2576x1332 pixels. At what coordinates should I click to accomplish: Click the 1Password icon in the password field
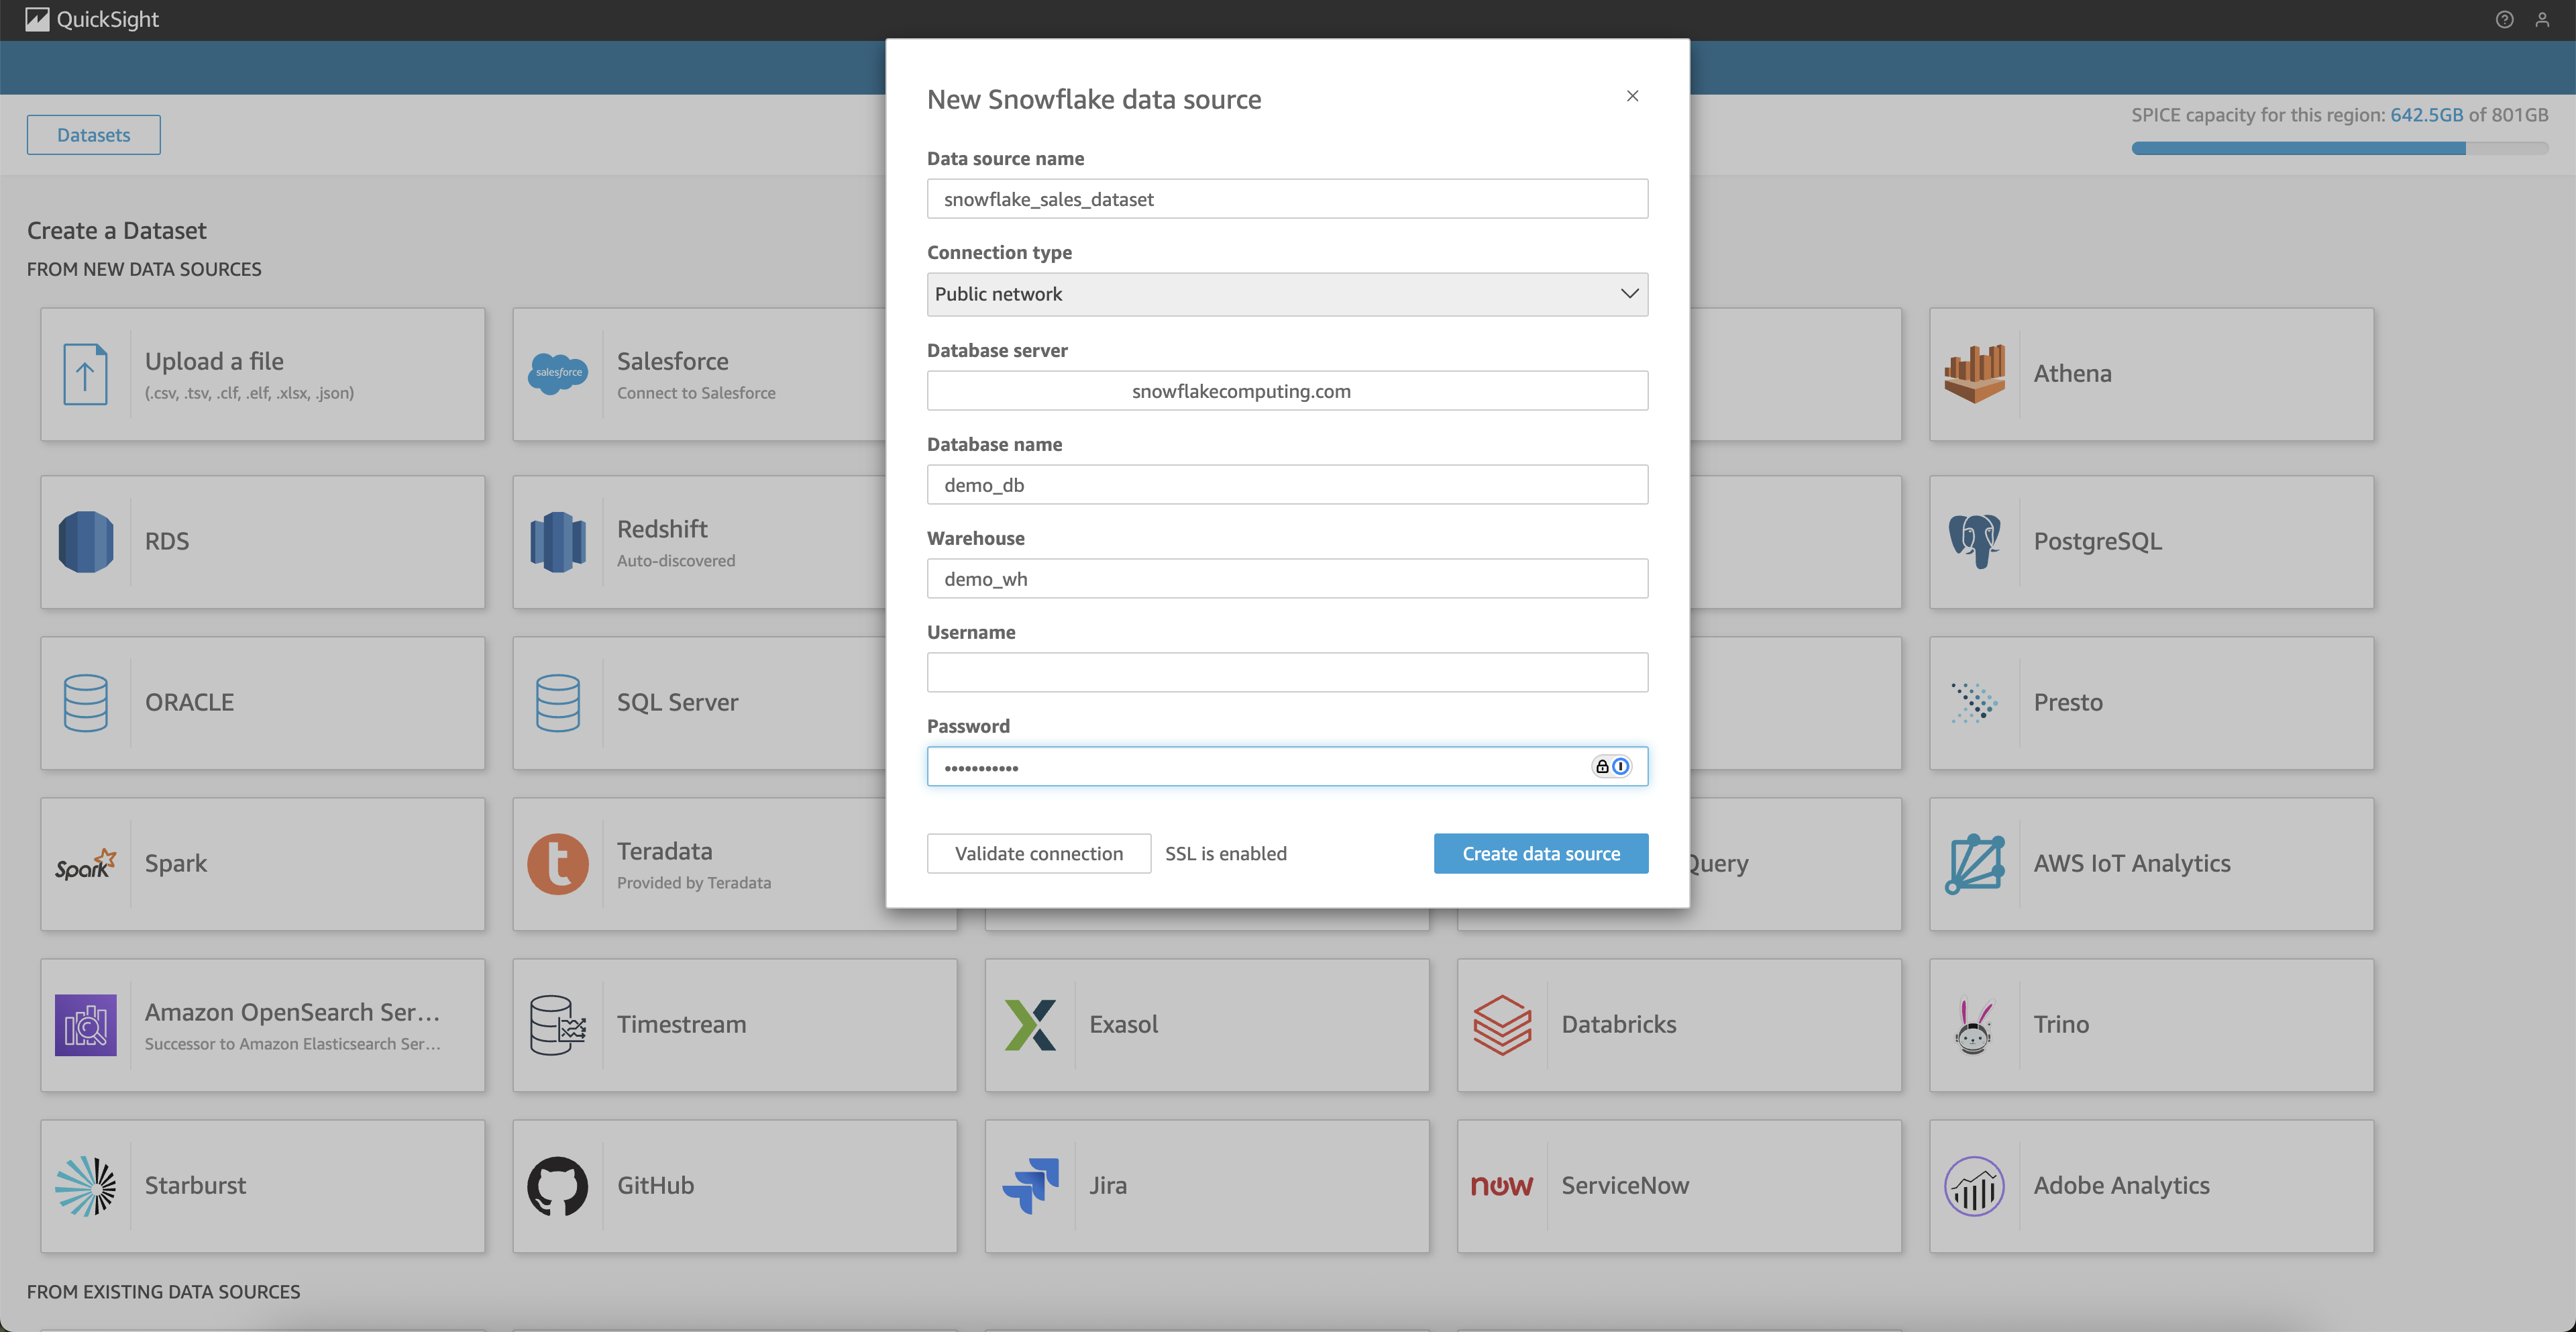pyautogui.click(x=1620, y=766)
